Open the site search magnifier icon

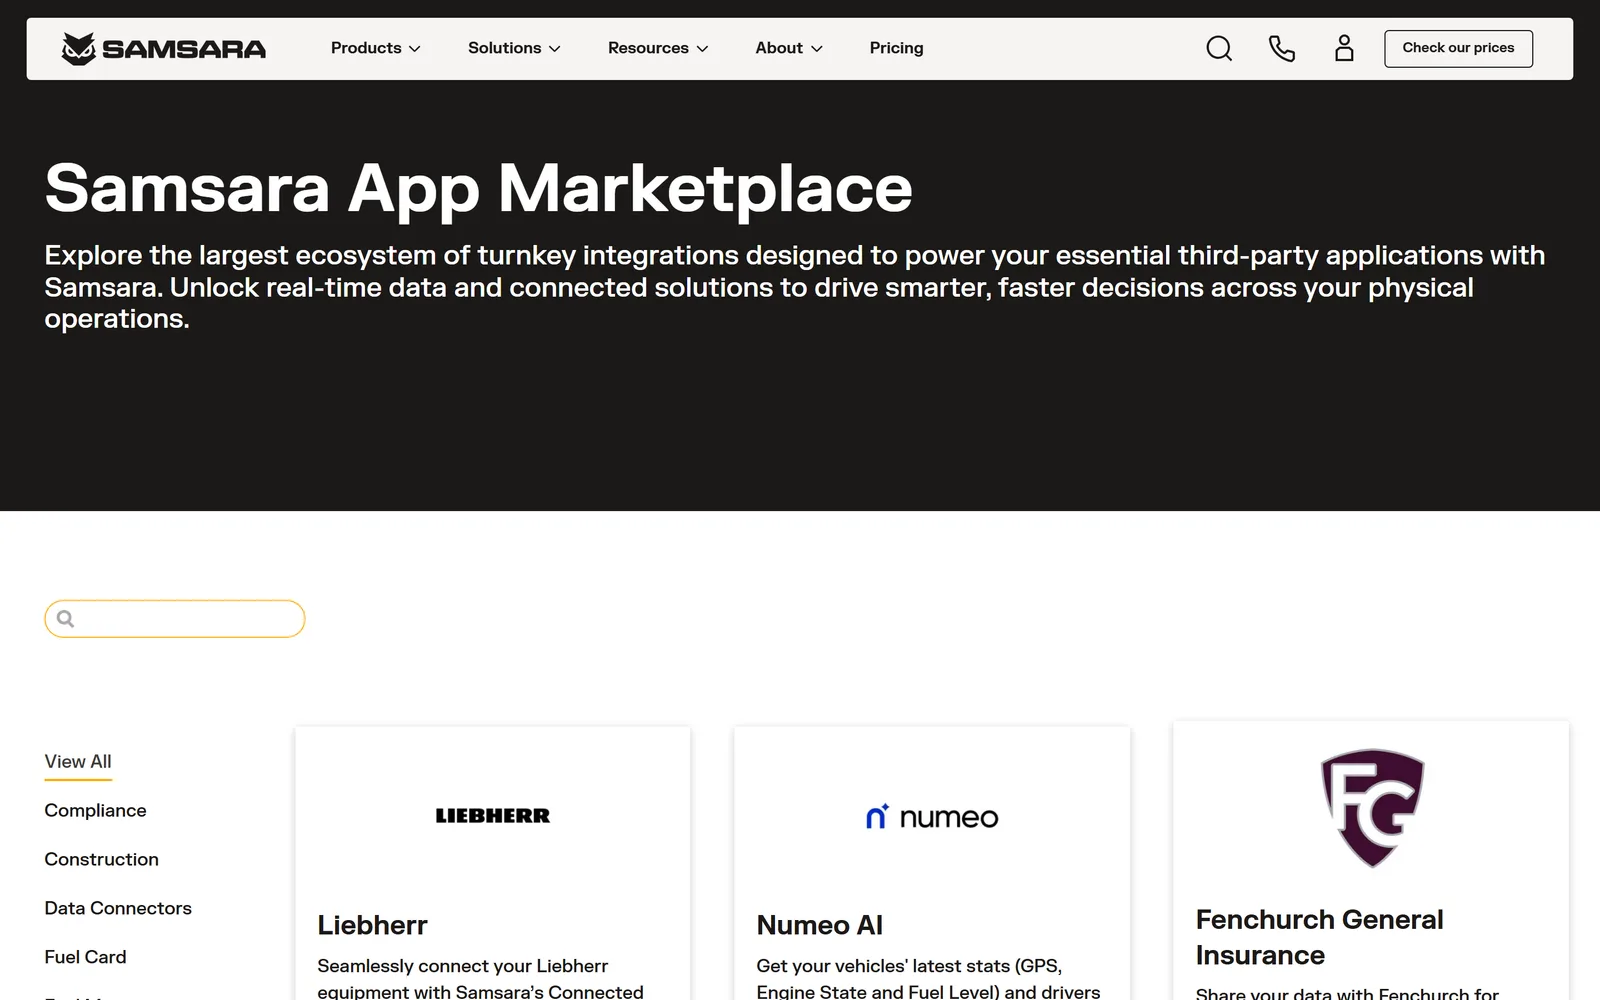1219,48
